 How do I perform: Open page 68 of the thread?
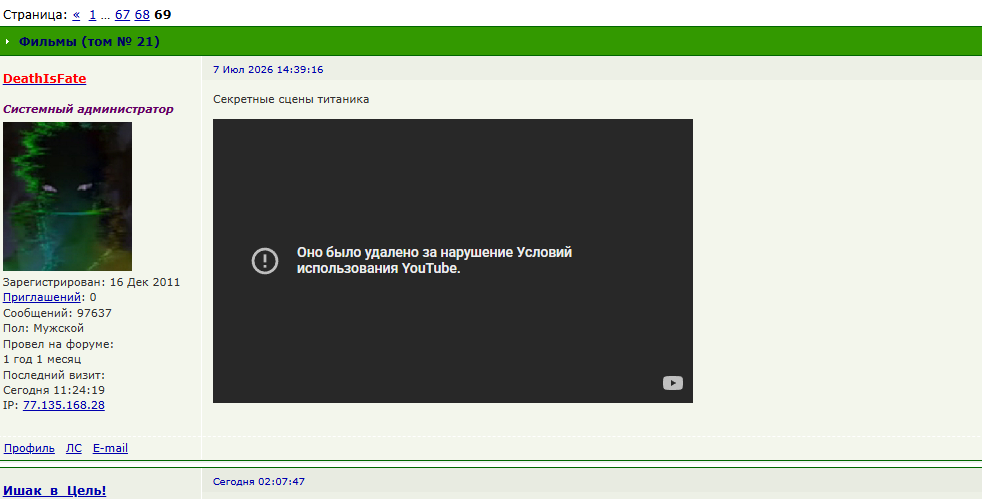[142, 14]
